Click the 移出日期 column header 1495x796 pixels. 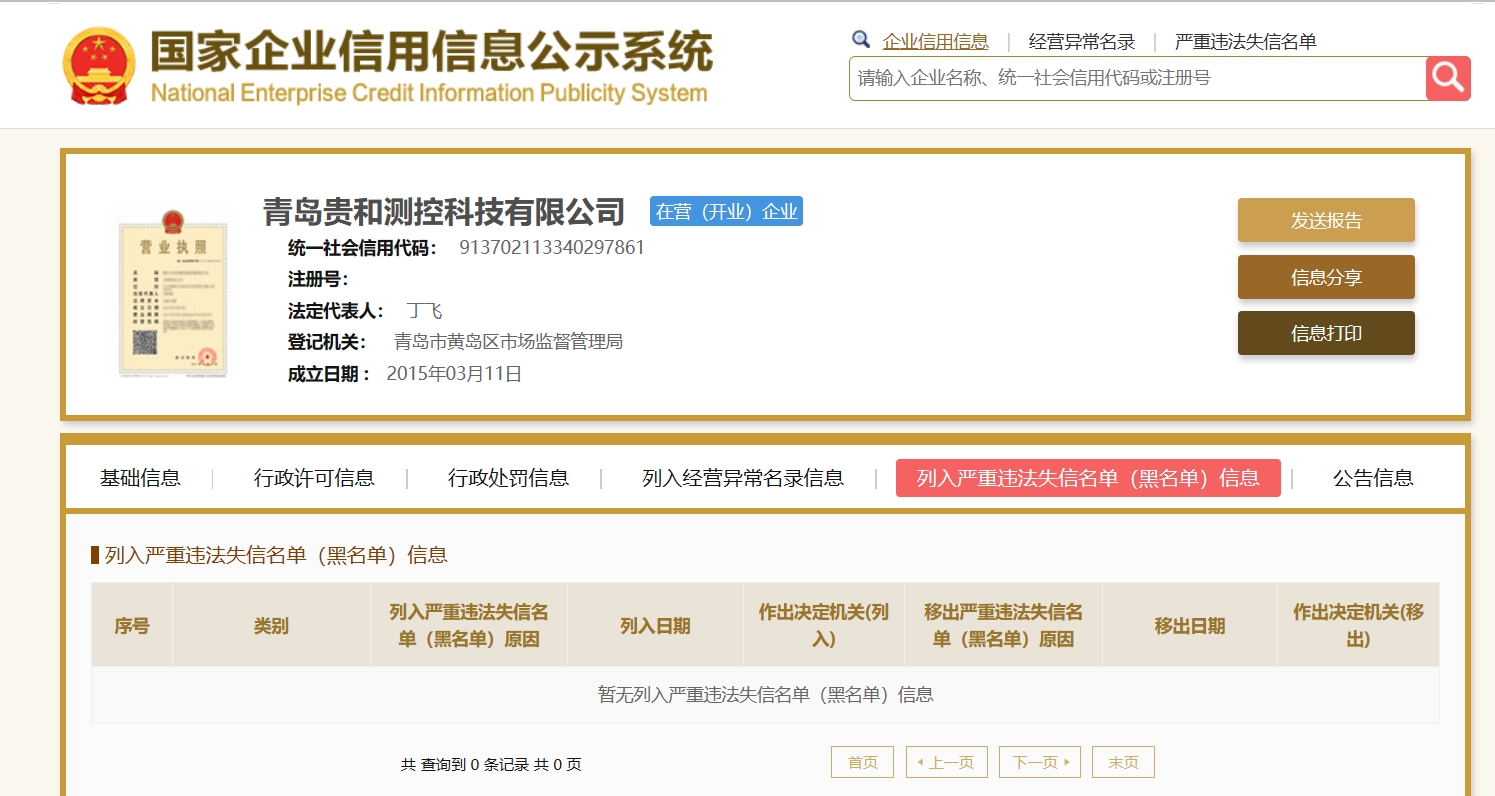click(x=1189, y=626)
